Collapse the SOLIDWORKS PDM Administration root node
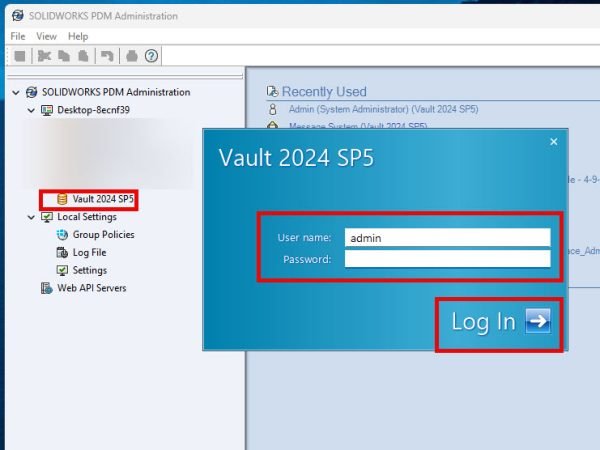600x450 pixels. [x=16, y=92]
